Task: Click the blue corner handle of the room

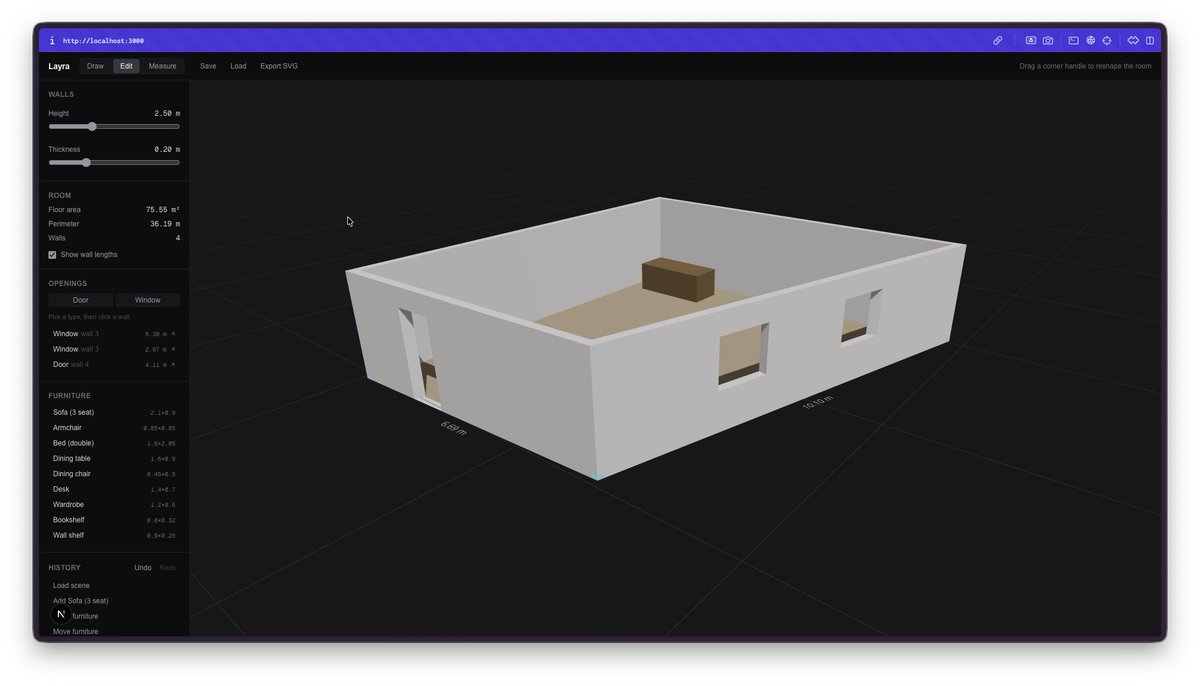Action: (x=598, y=477)
